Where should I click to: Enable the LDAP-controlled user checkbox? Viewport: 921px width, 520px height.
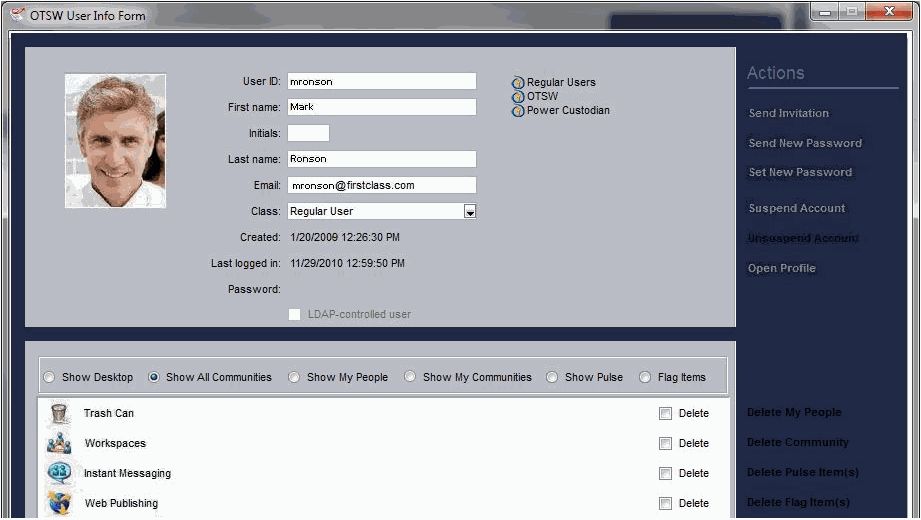(x=294, y=315)
